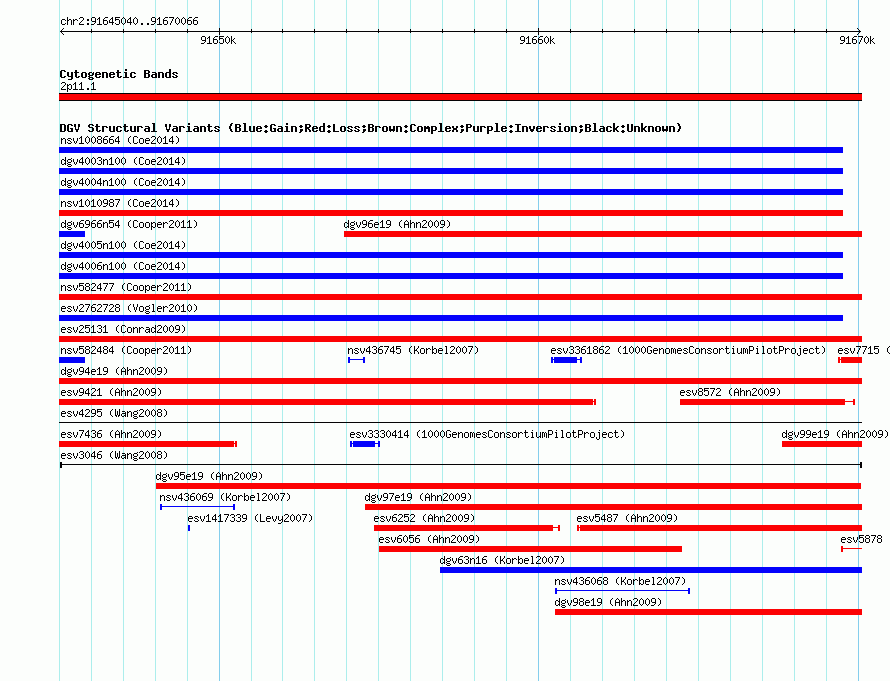Select the dgv63n16 (Korbel2007) blue bar

tap(651, 570)
